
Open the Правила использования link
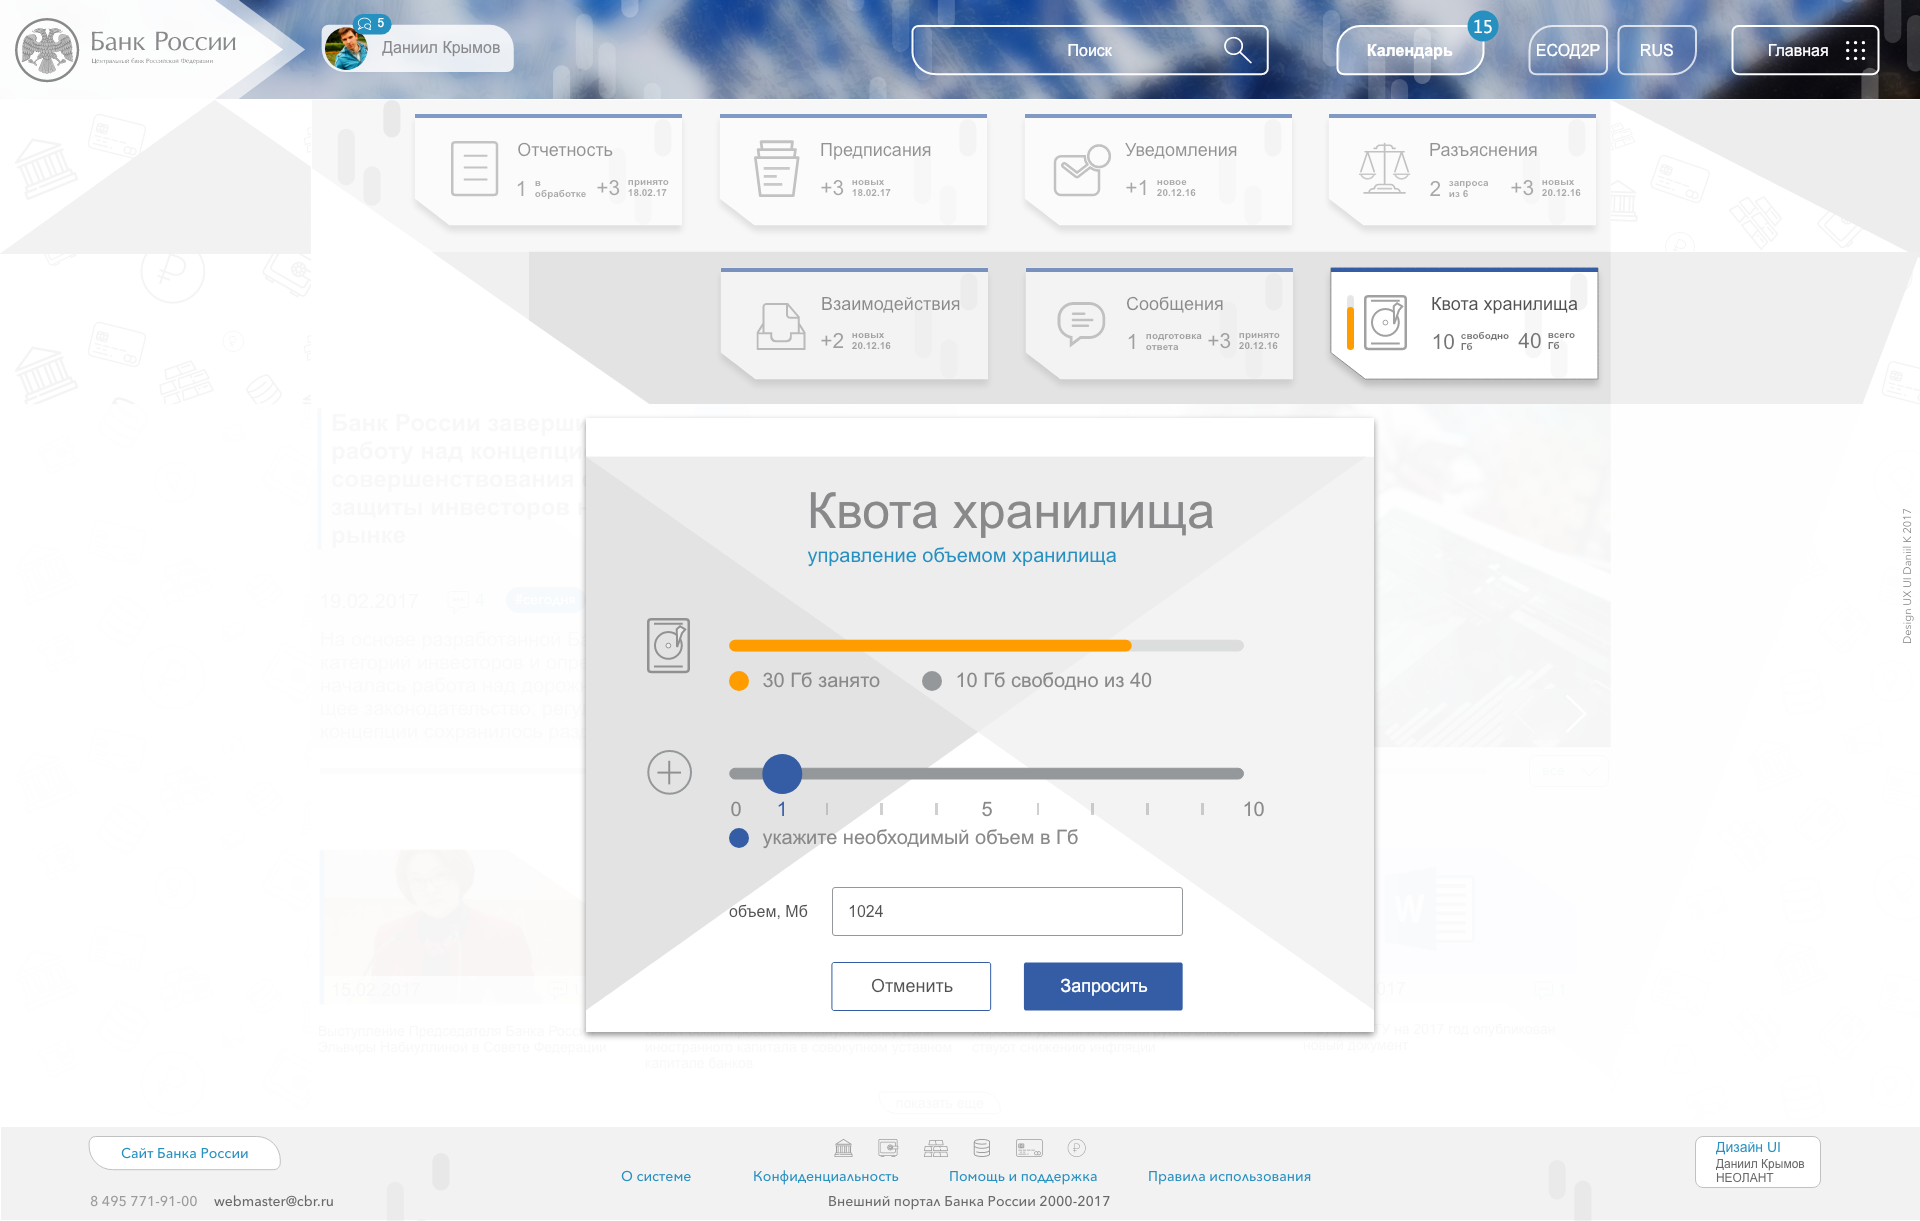tap(1229, 1176)
